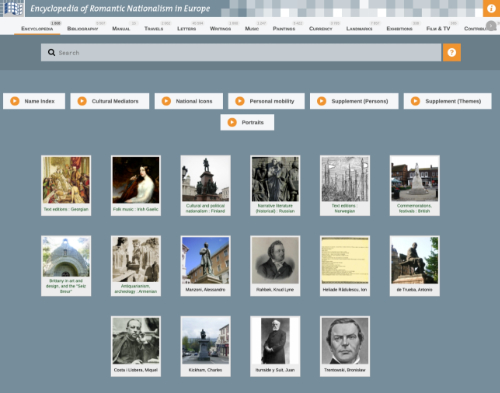Image resolution: width=500 pixels, height=393 pixels.
Task: Focus the Search input field
Action: pyautogui.click(x=241, y=52)
